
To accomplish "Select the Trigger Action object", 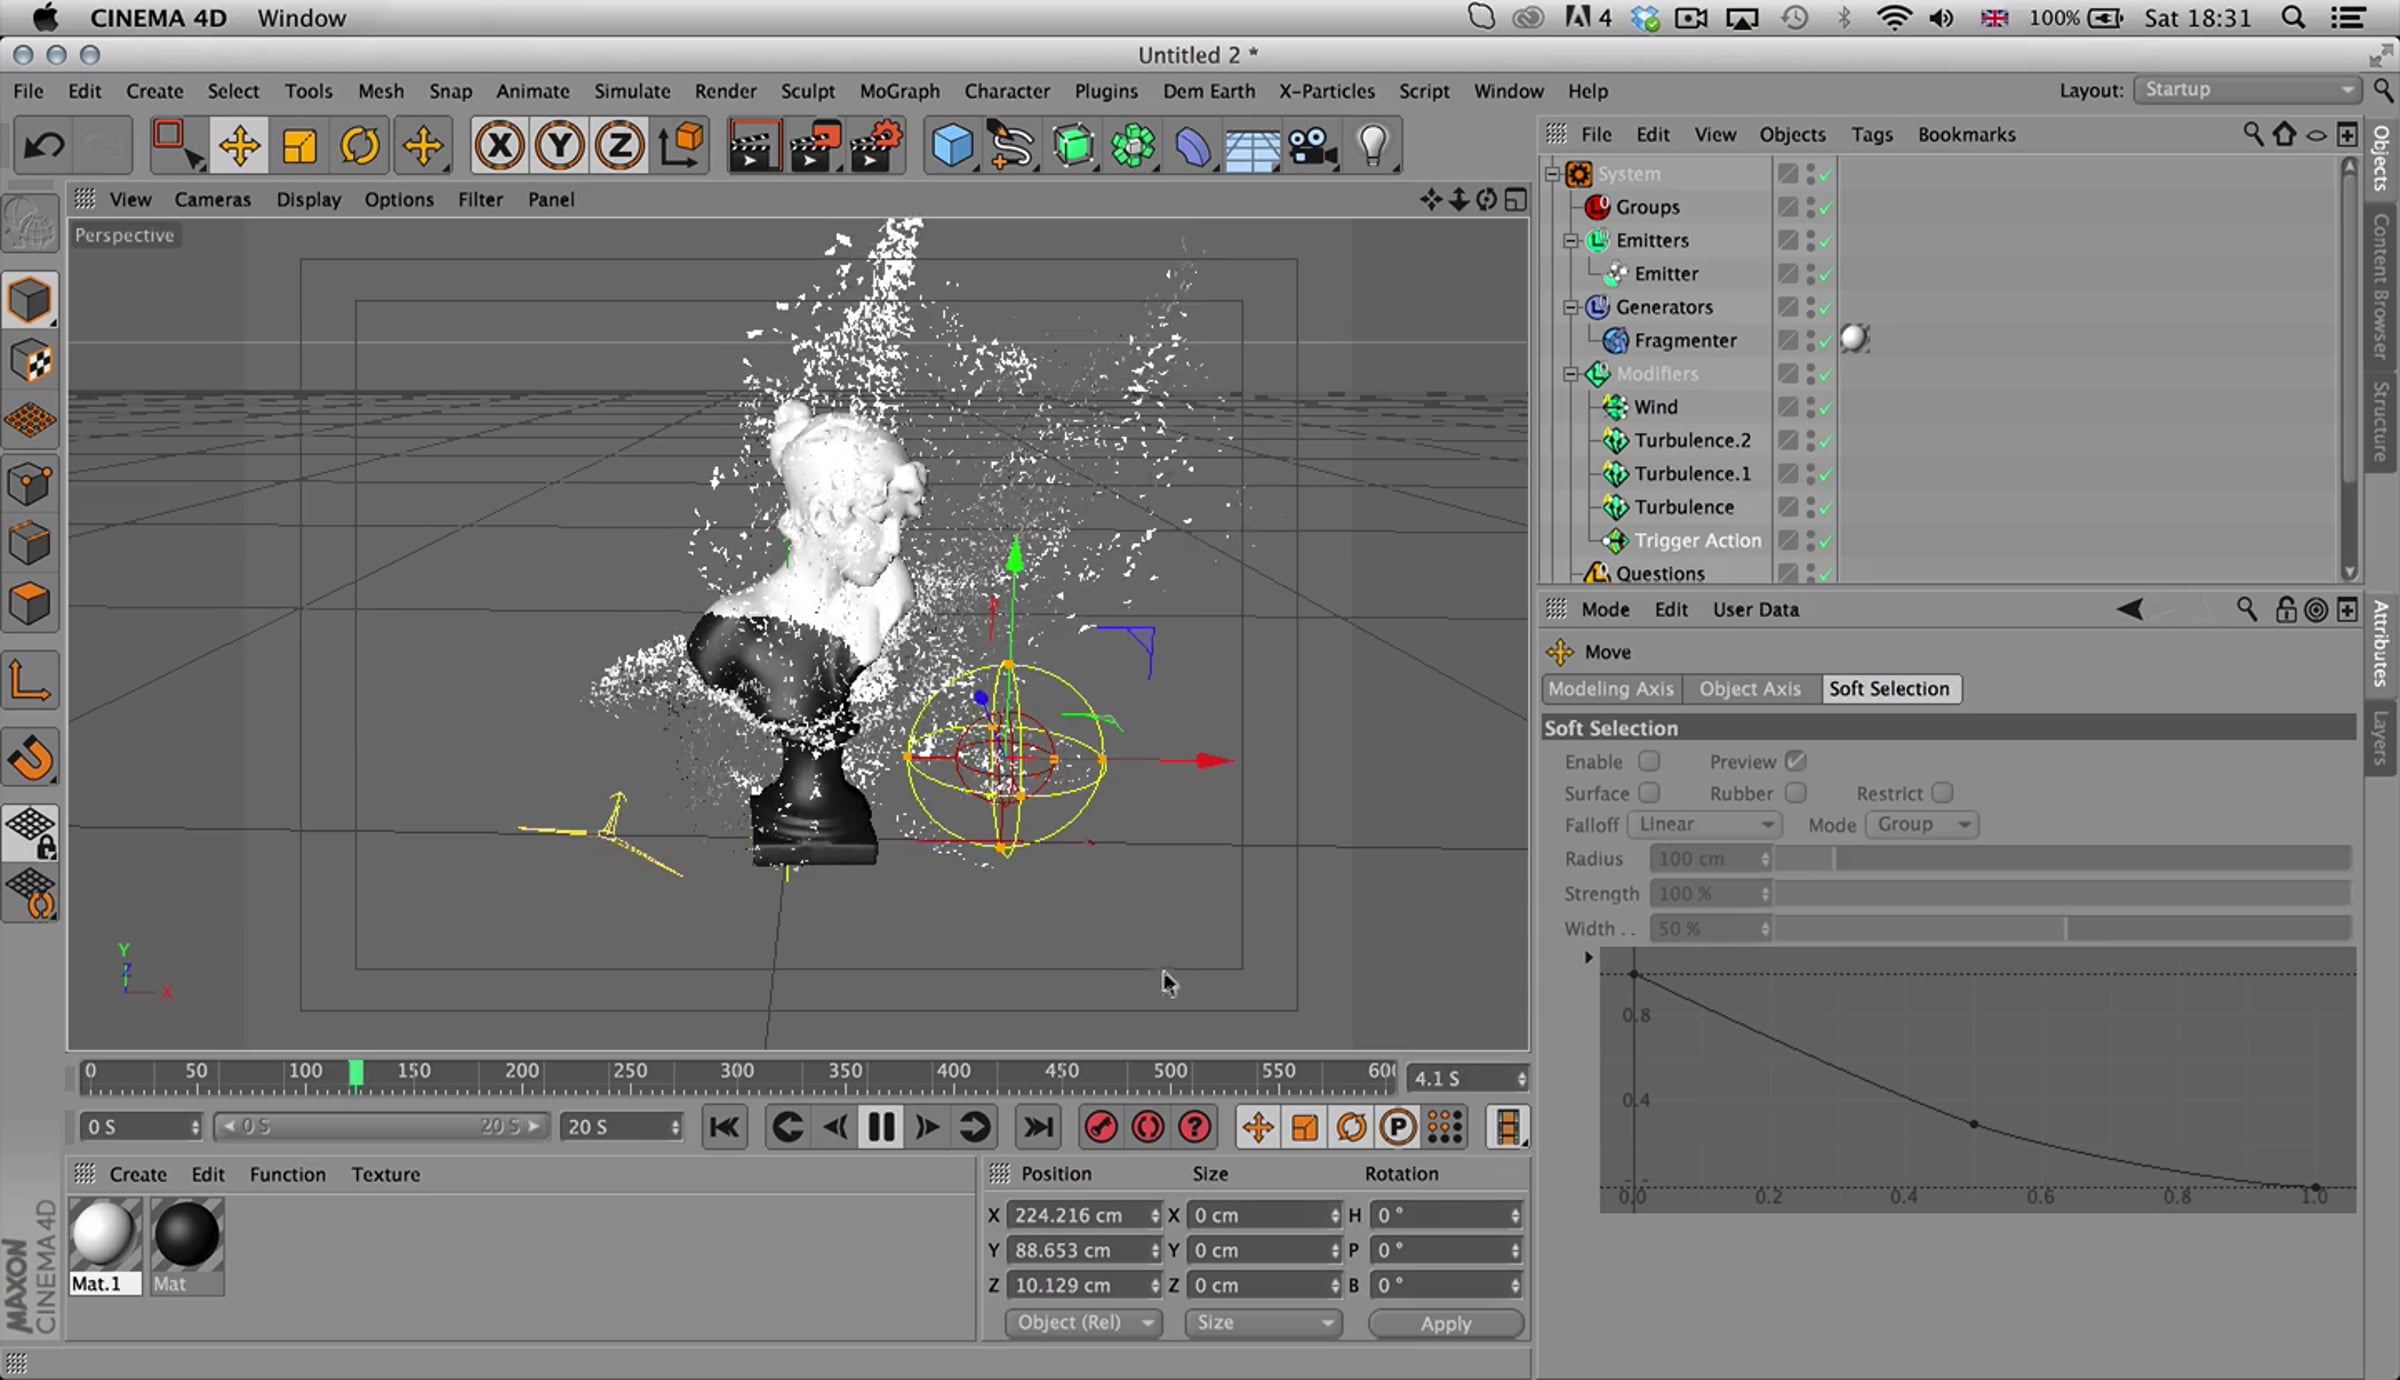I will [1698, 541].
